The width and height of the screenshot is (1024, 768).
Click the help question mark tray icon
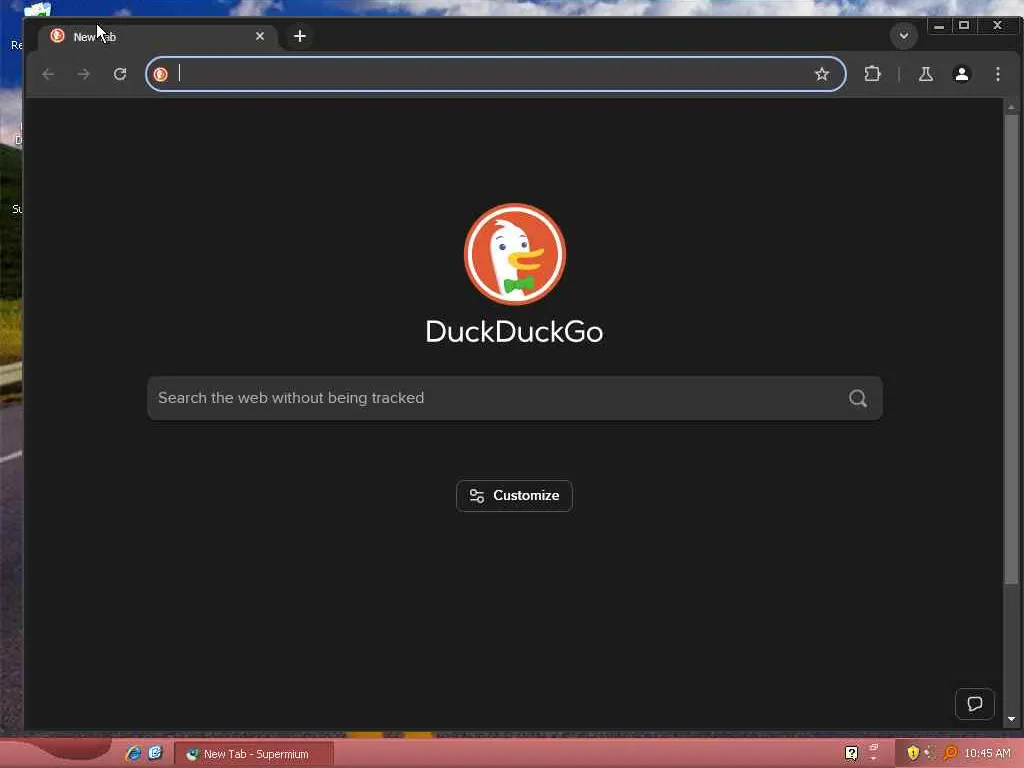[x=851, y=753]
